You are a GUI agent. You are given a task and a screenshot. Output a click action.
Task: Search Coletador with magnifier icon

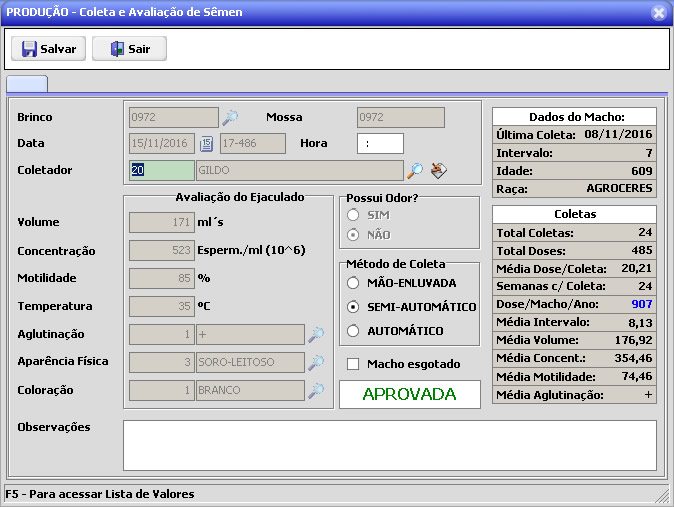pos(415,170)
